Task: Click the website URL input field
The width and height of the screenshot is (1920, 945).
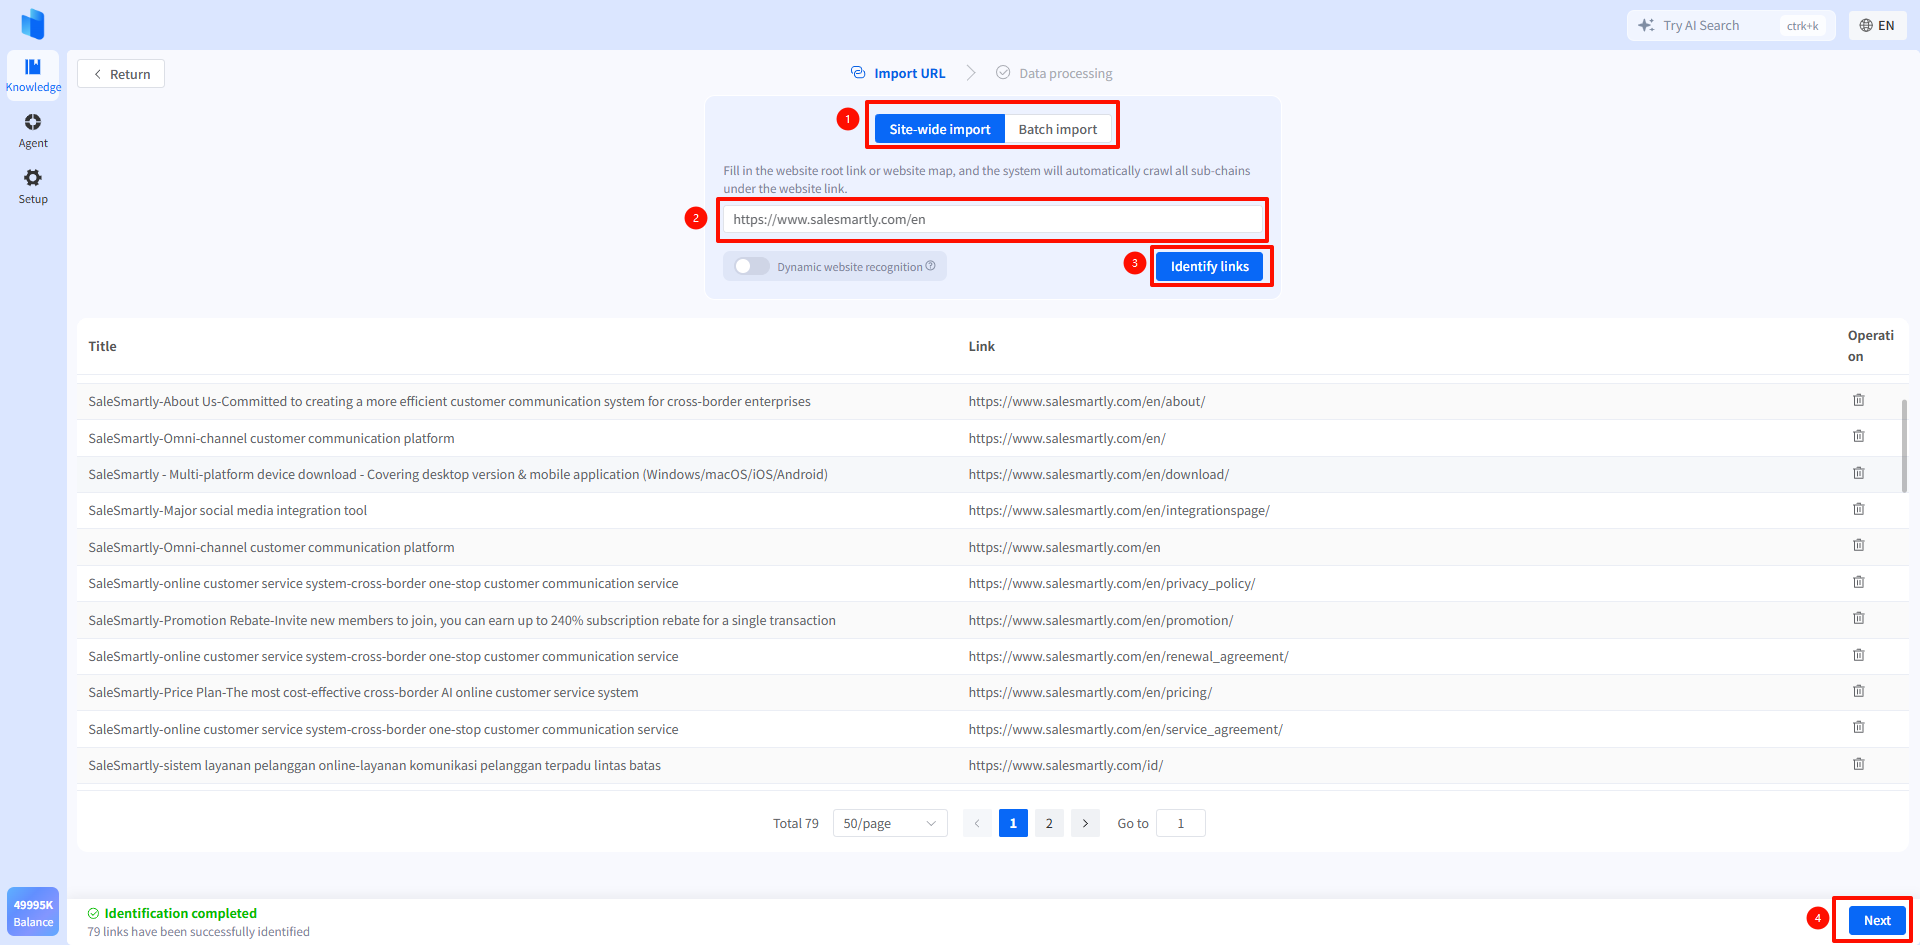Action: click(x=993, y=219)
